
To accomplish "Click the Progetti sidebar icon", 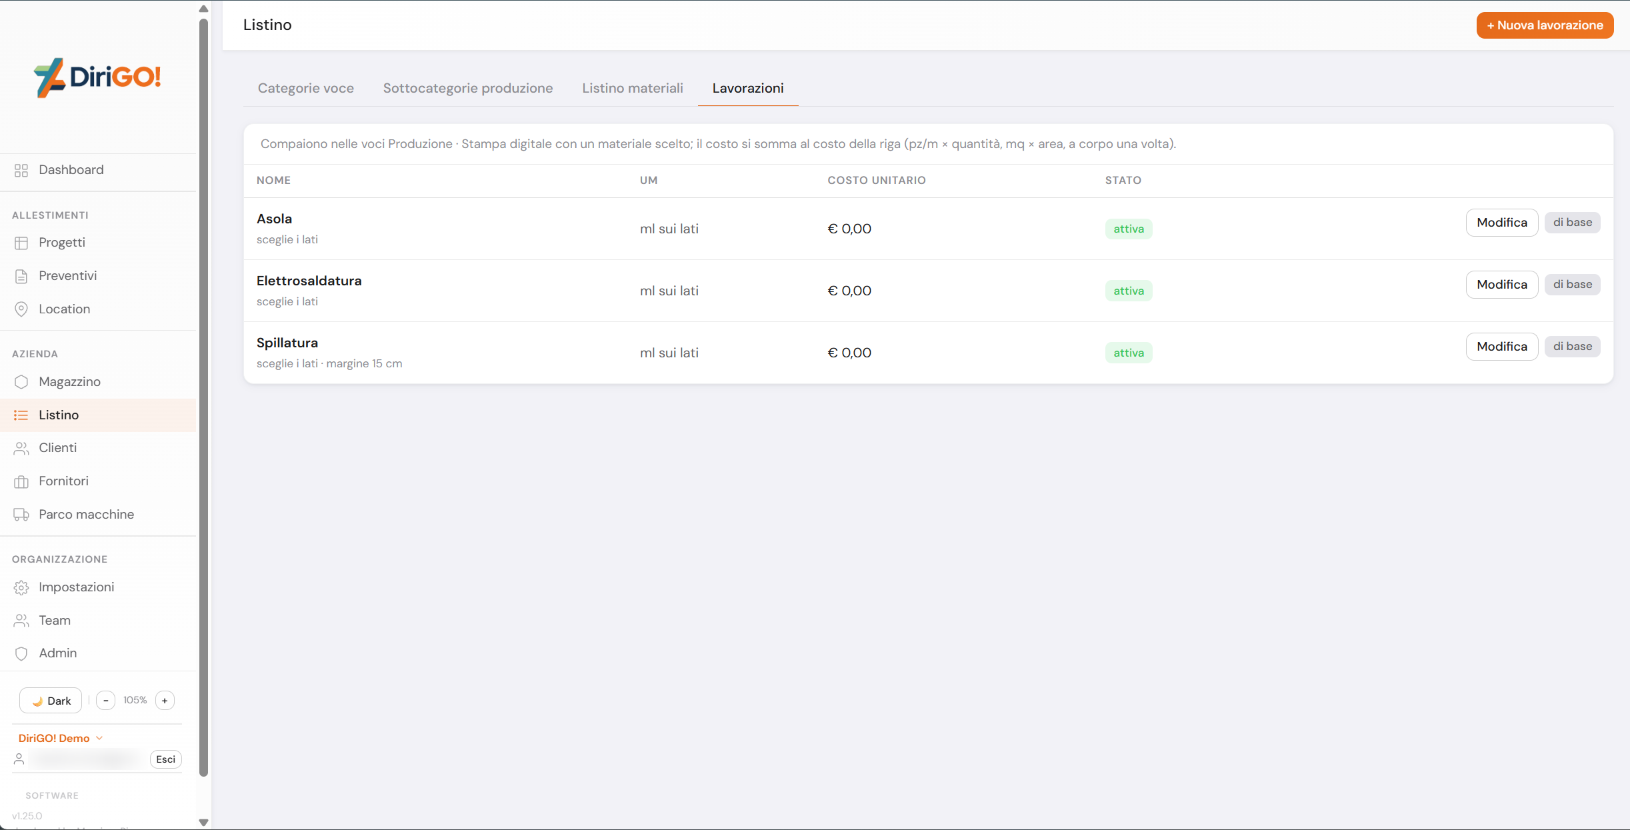I will click(x=21, y=243).
